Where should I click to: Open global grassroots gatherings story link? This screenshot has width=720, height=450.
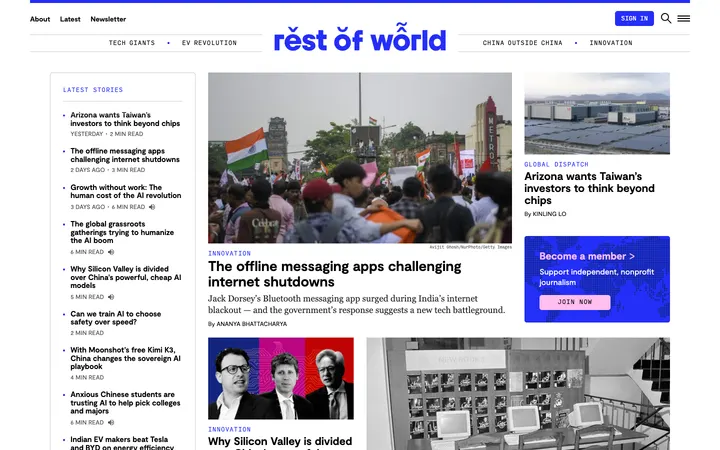click(x=122, y=232)
